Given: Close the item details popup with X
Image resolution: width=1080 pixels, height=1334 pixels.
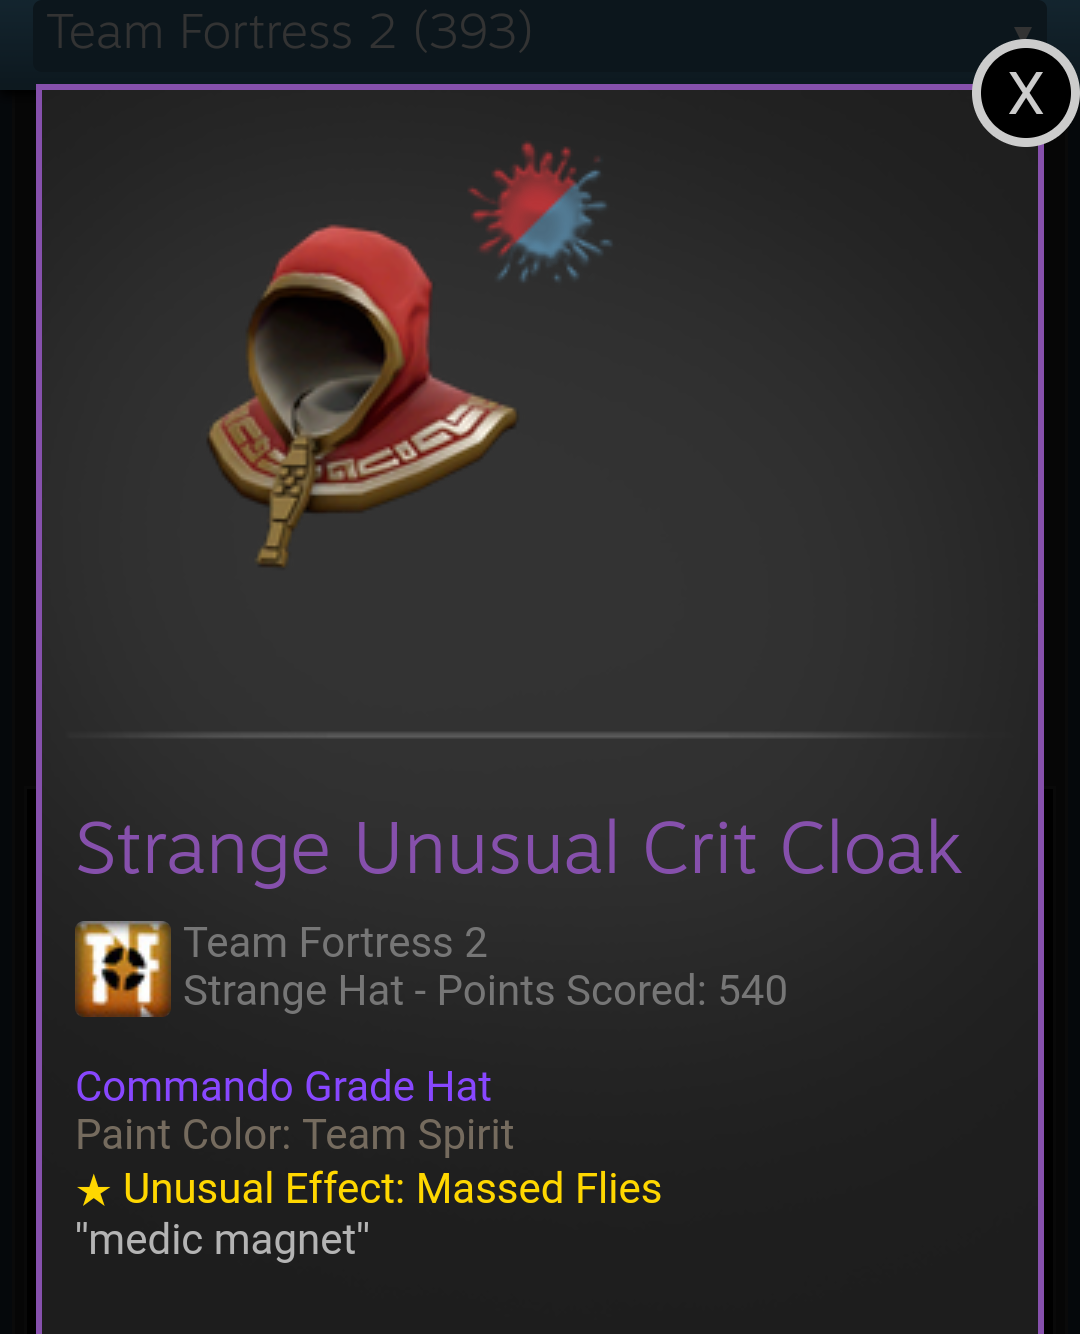Looking at the screenshot, I should tap(1026, 93).
